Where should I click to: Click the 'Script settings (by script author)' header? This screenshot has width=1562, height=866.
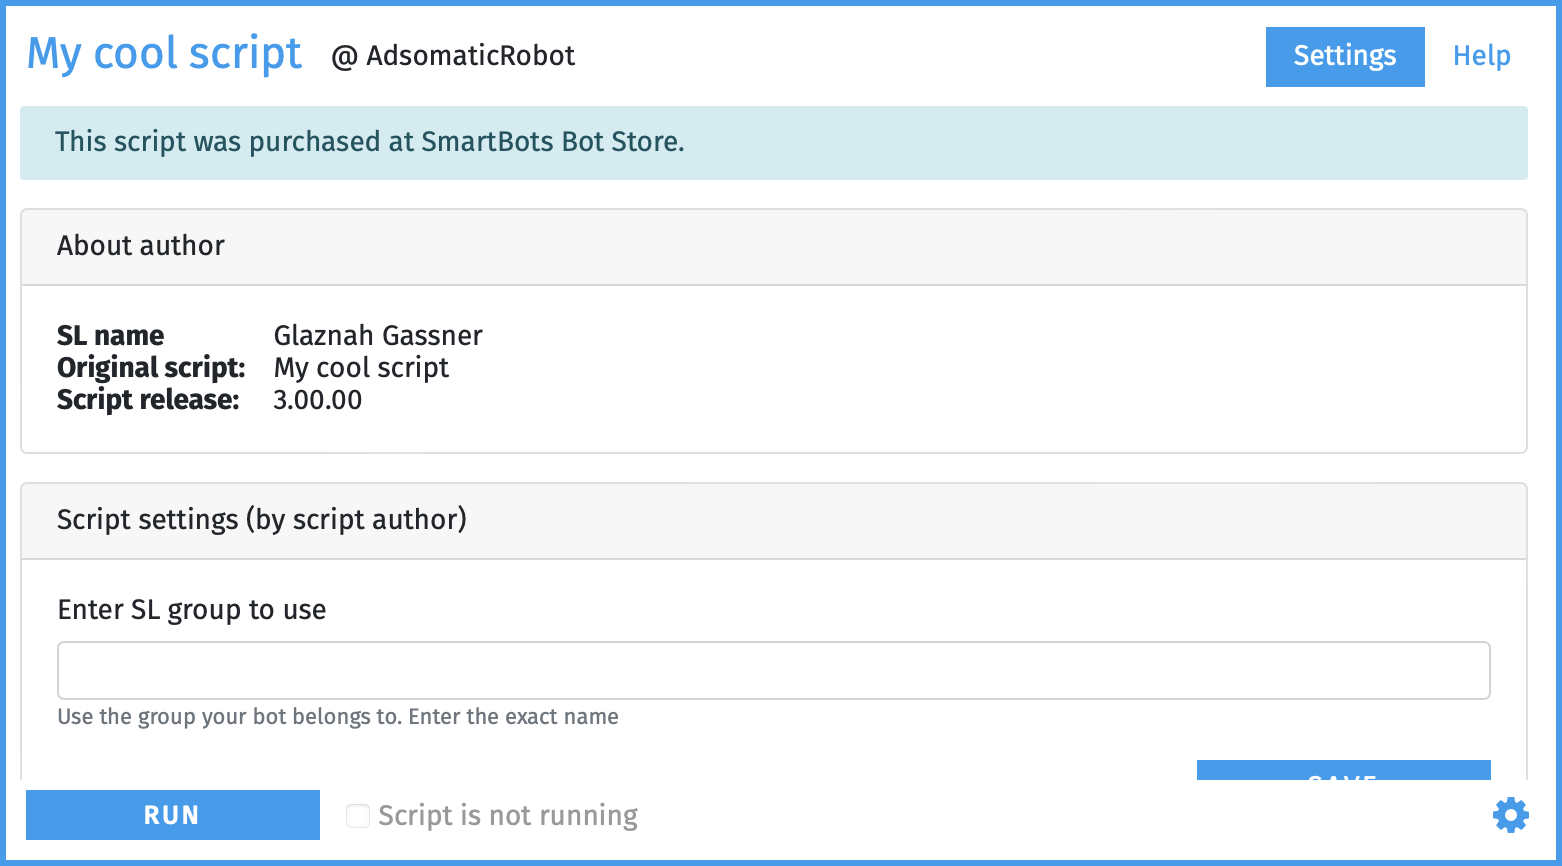774,521
